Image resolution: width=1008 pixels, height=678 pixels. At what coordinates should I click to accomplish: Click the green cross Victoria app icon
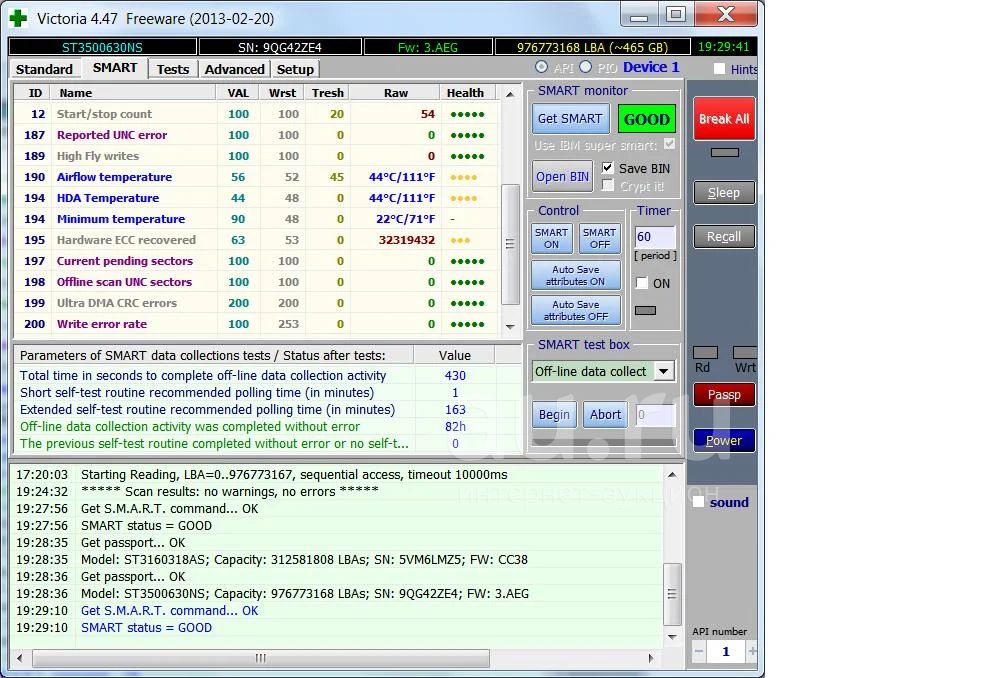click(18, 18)
